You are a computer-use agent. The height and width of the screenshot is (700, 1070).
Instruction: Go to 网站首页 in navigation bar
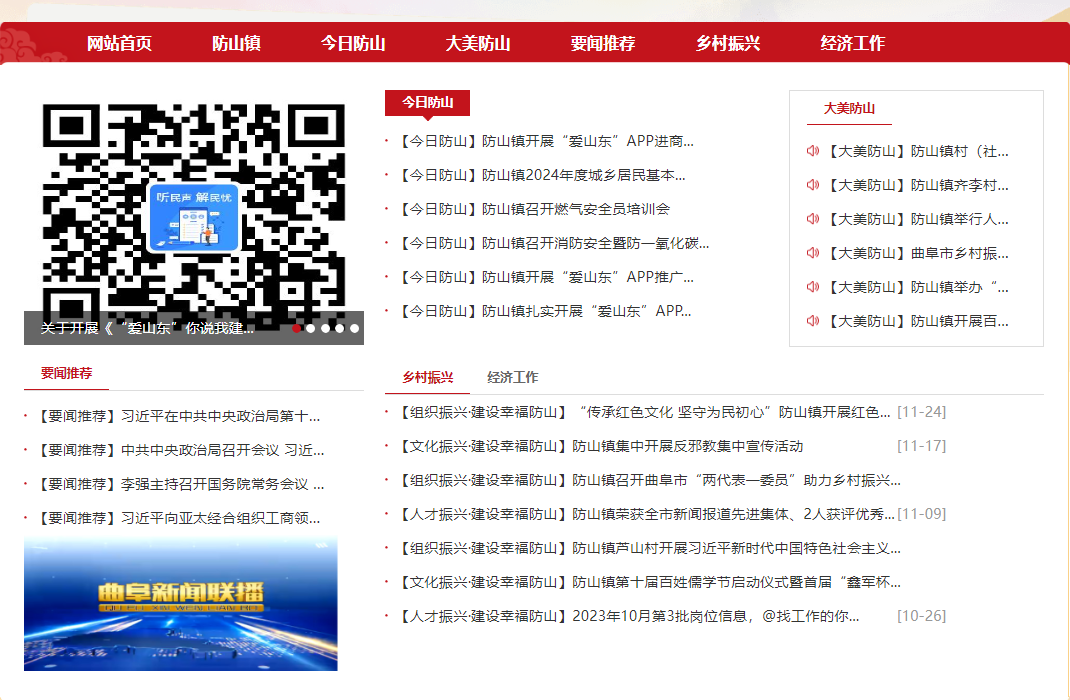click(x=119, y=43)
